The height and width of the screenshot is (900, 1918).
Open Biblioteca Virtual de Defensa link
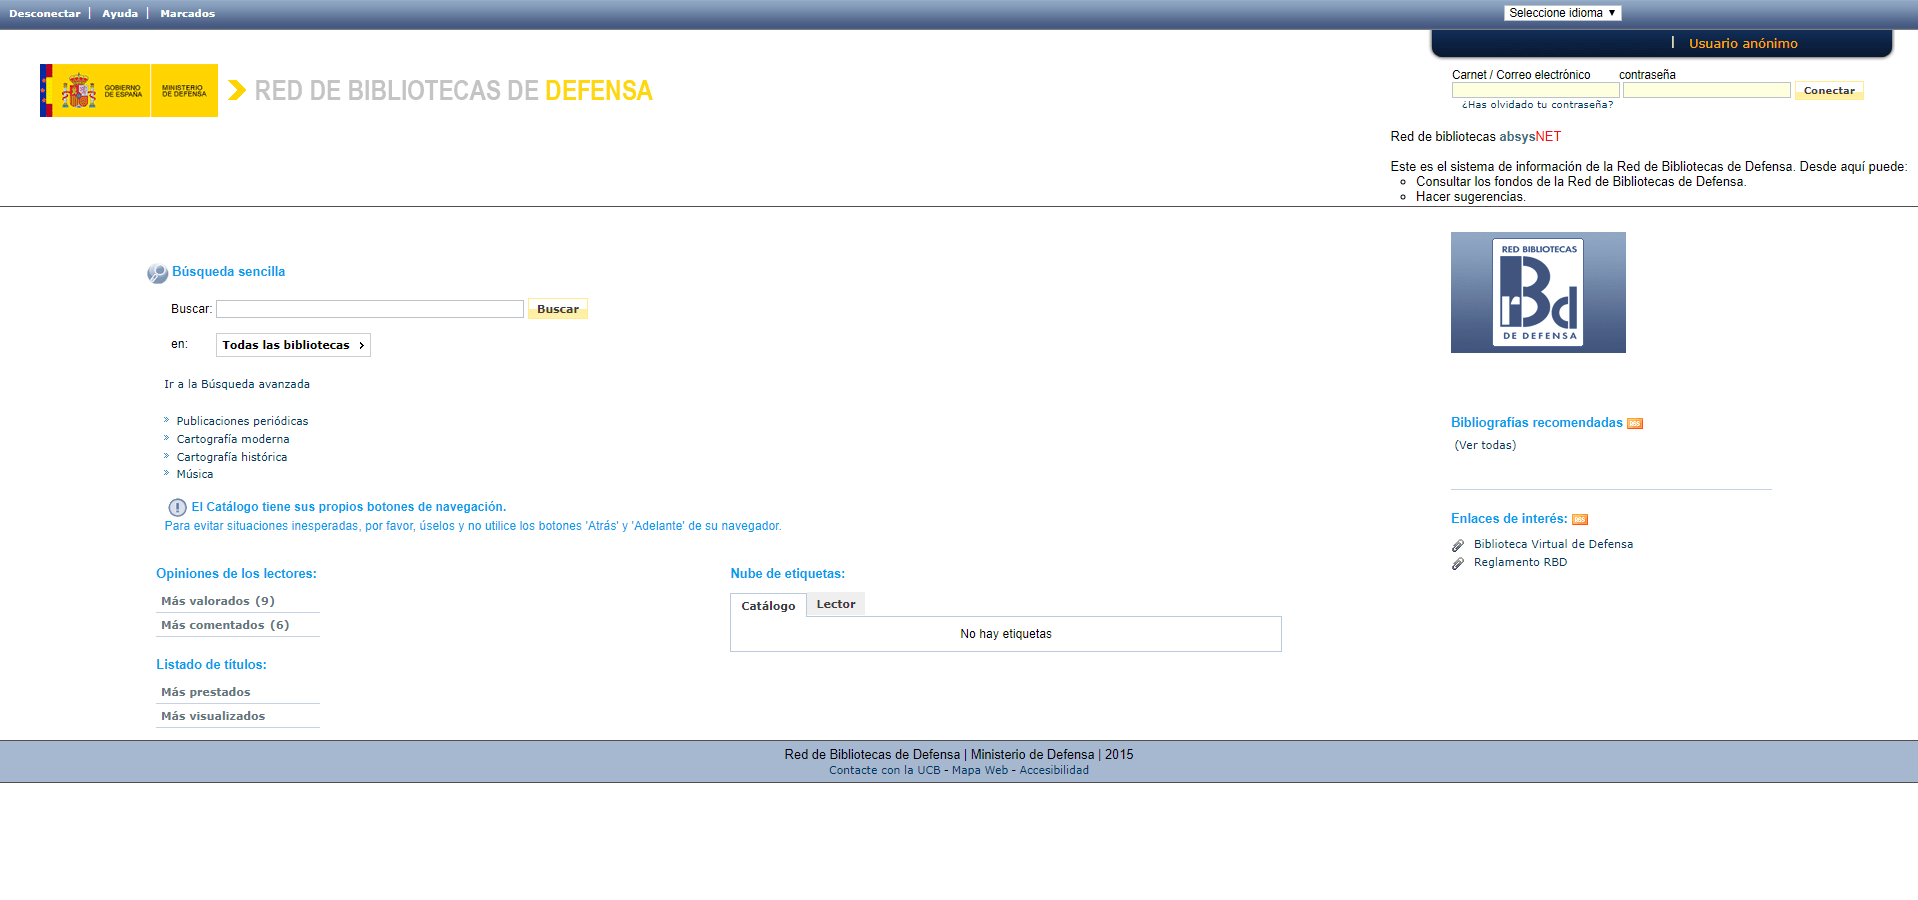(x=1553, y=544)
